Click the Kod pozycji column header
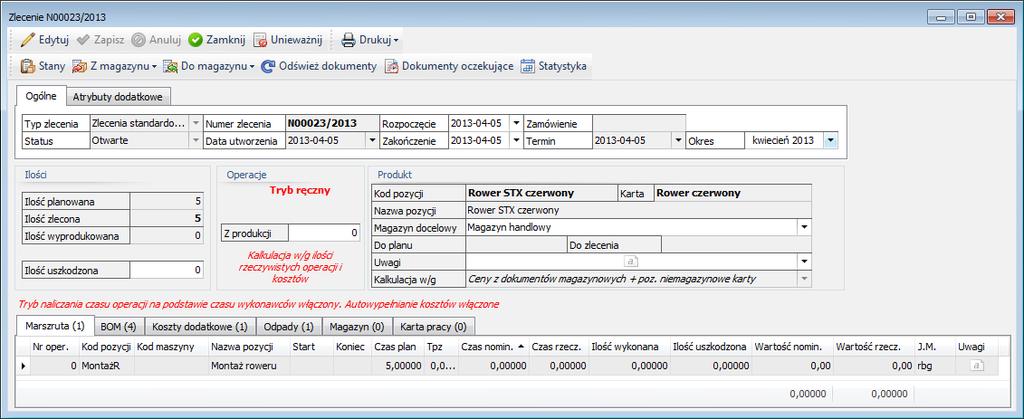This screenshot has width=1024, height=419. (x=107, y=347)
